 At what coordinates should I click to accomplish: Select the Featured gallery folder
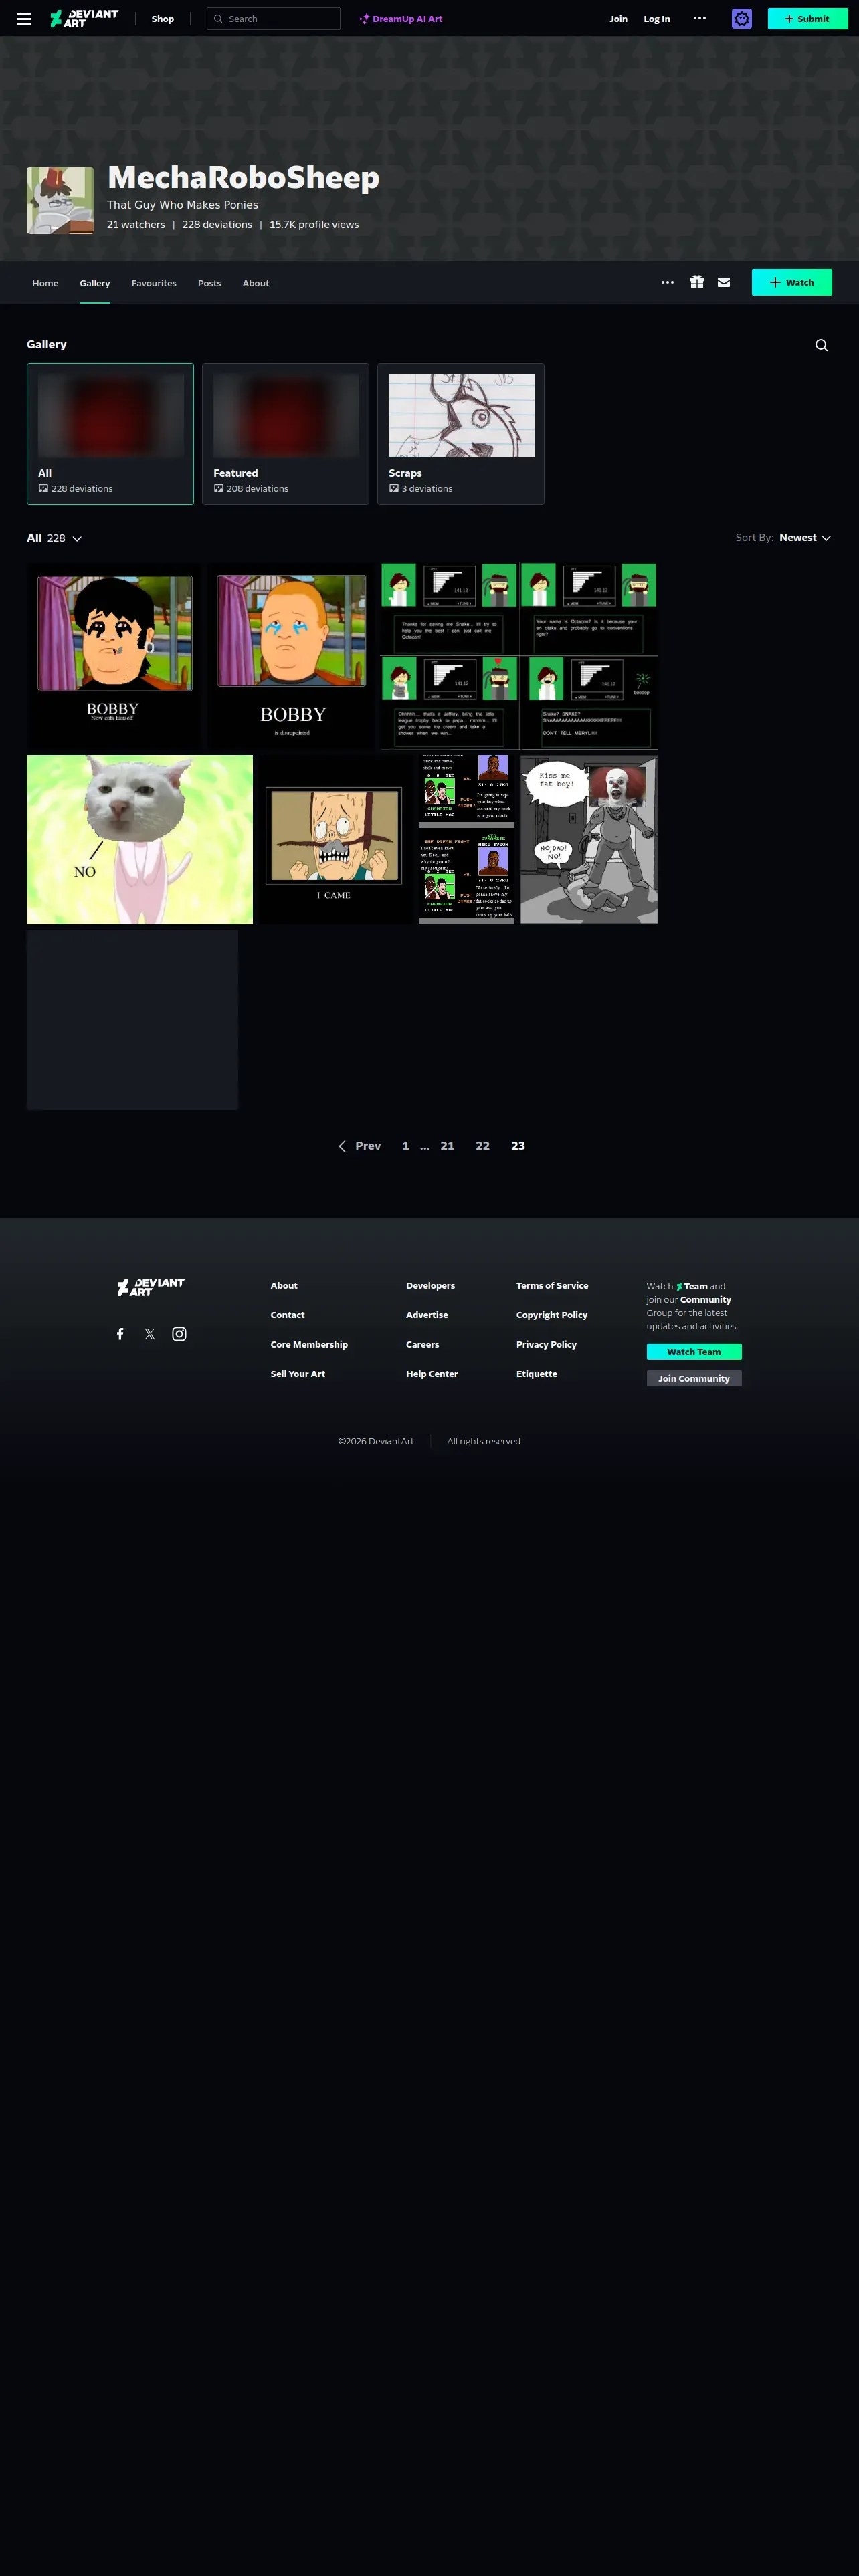(286, 434)
